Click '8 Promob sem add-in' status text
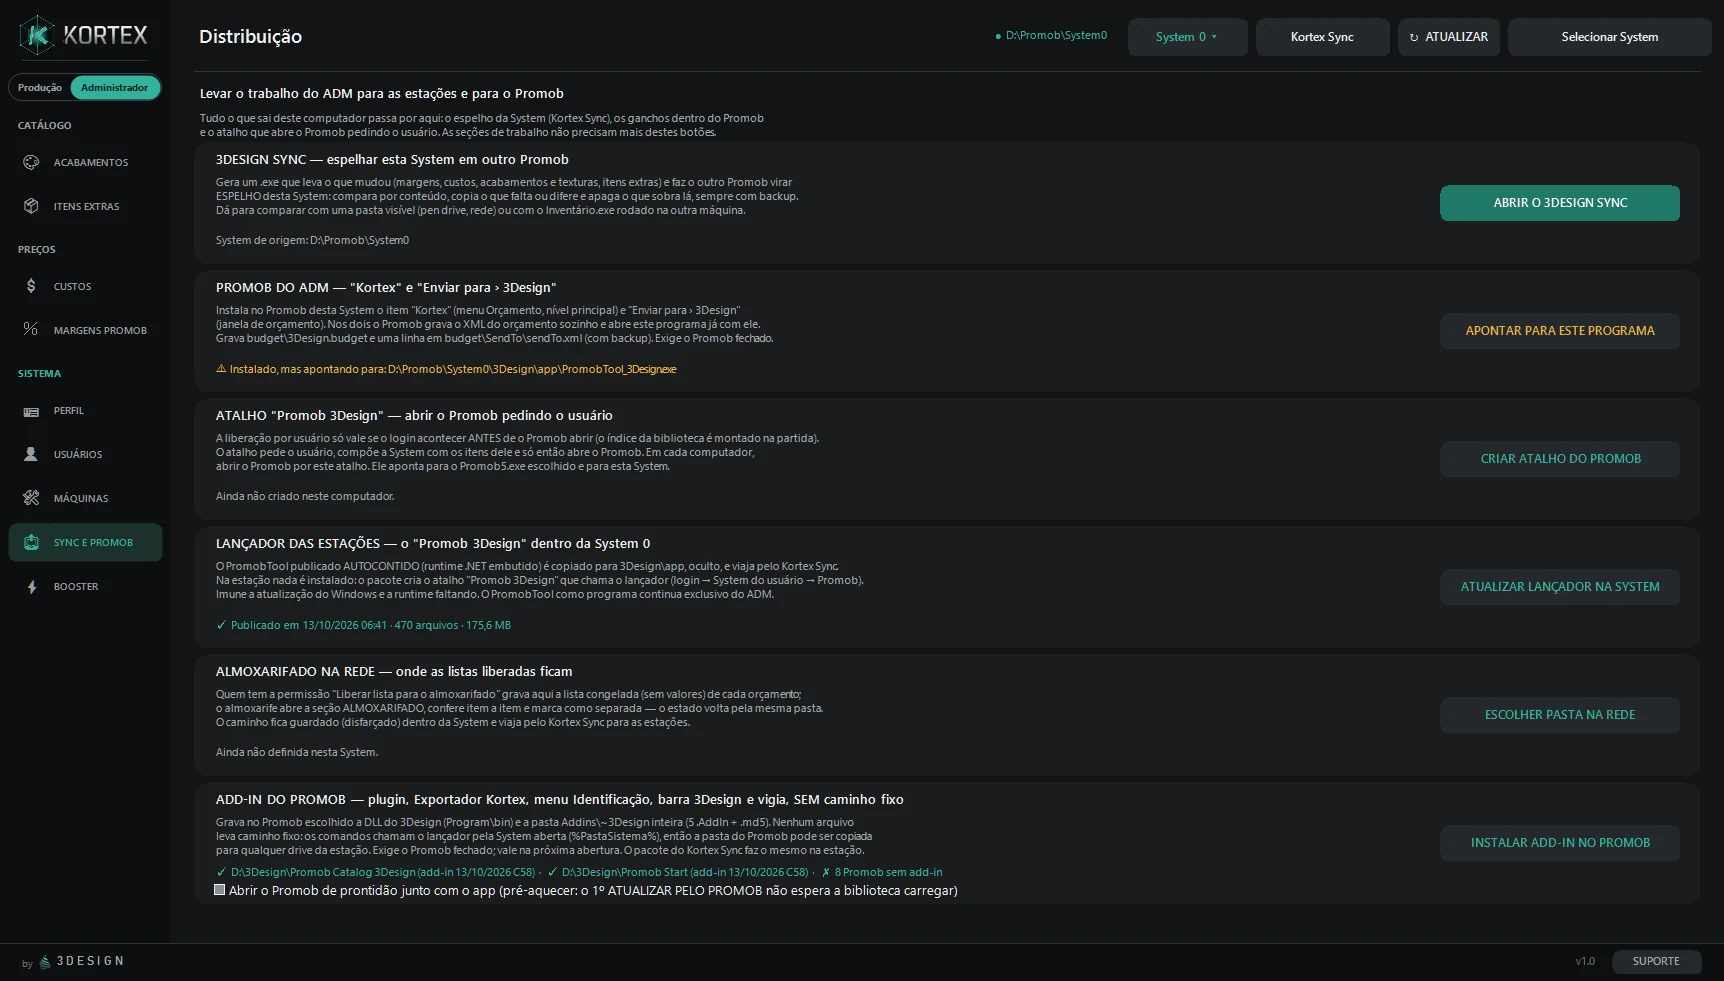1724x981 pixels. pyautogui.click(x=882, y=872)
